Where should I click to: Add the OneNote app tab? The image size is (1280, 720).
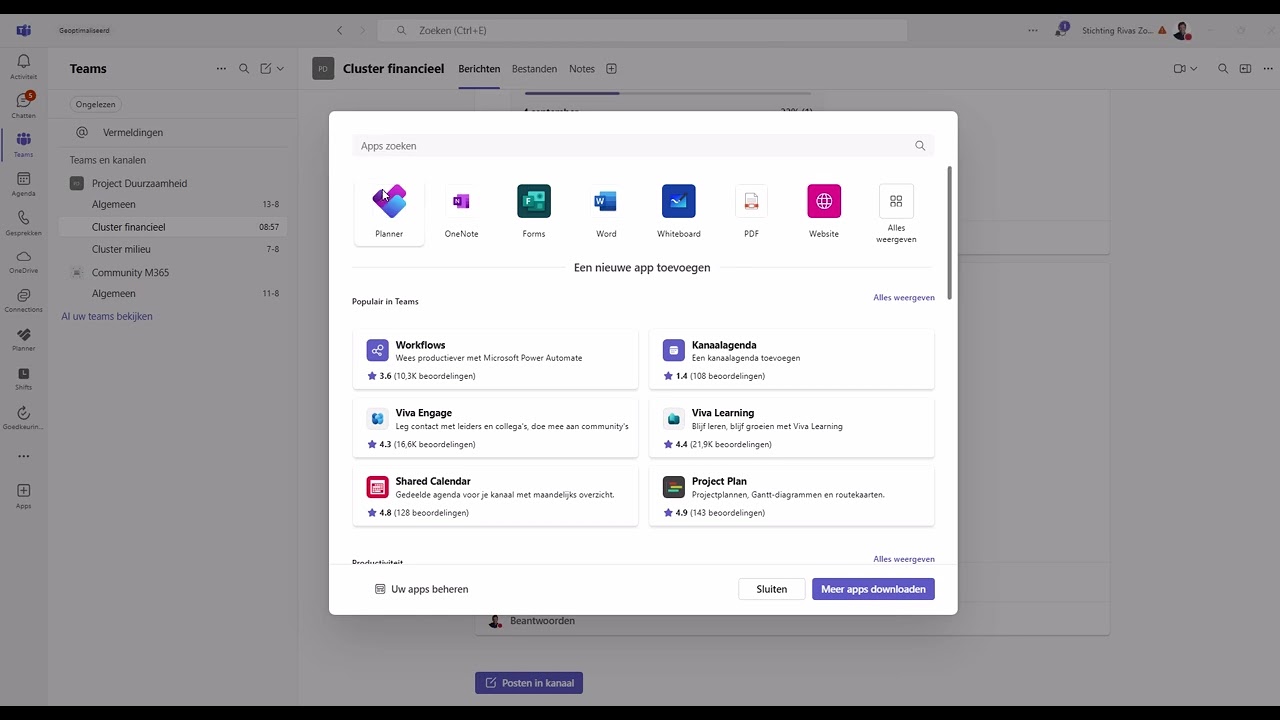461,212
